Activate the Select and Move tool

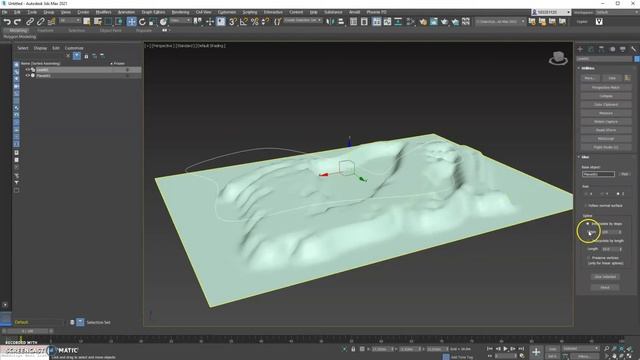pos(131,22)
